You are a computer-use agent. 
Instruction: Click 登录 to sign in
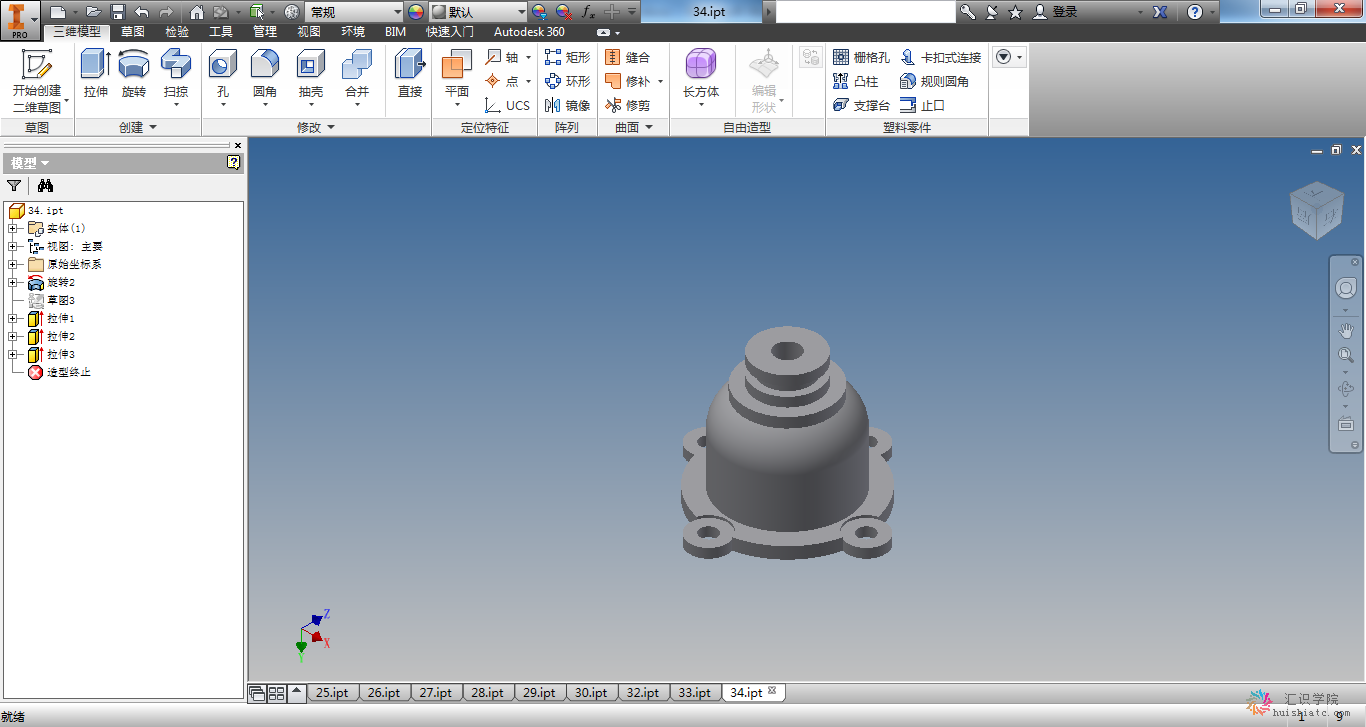tap(1056, 12)
